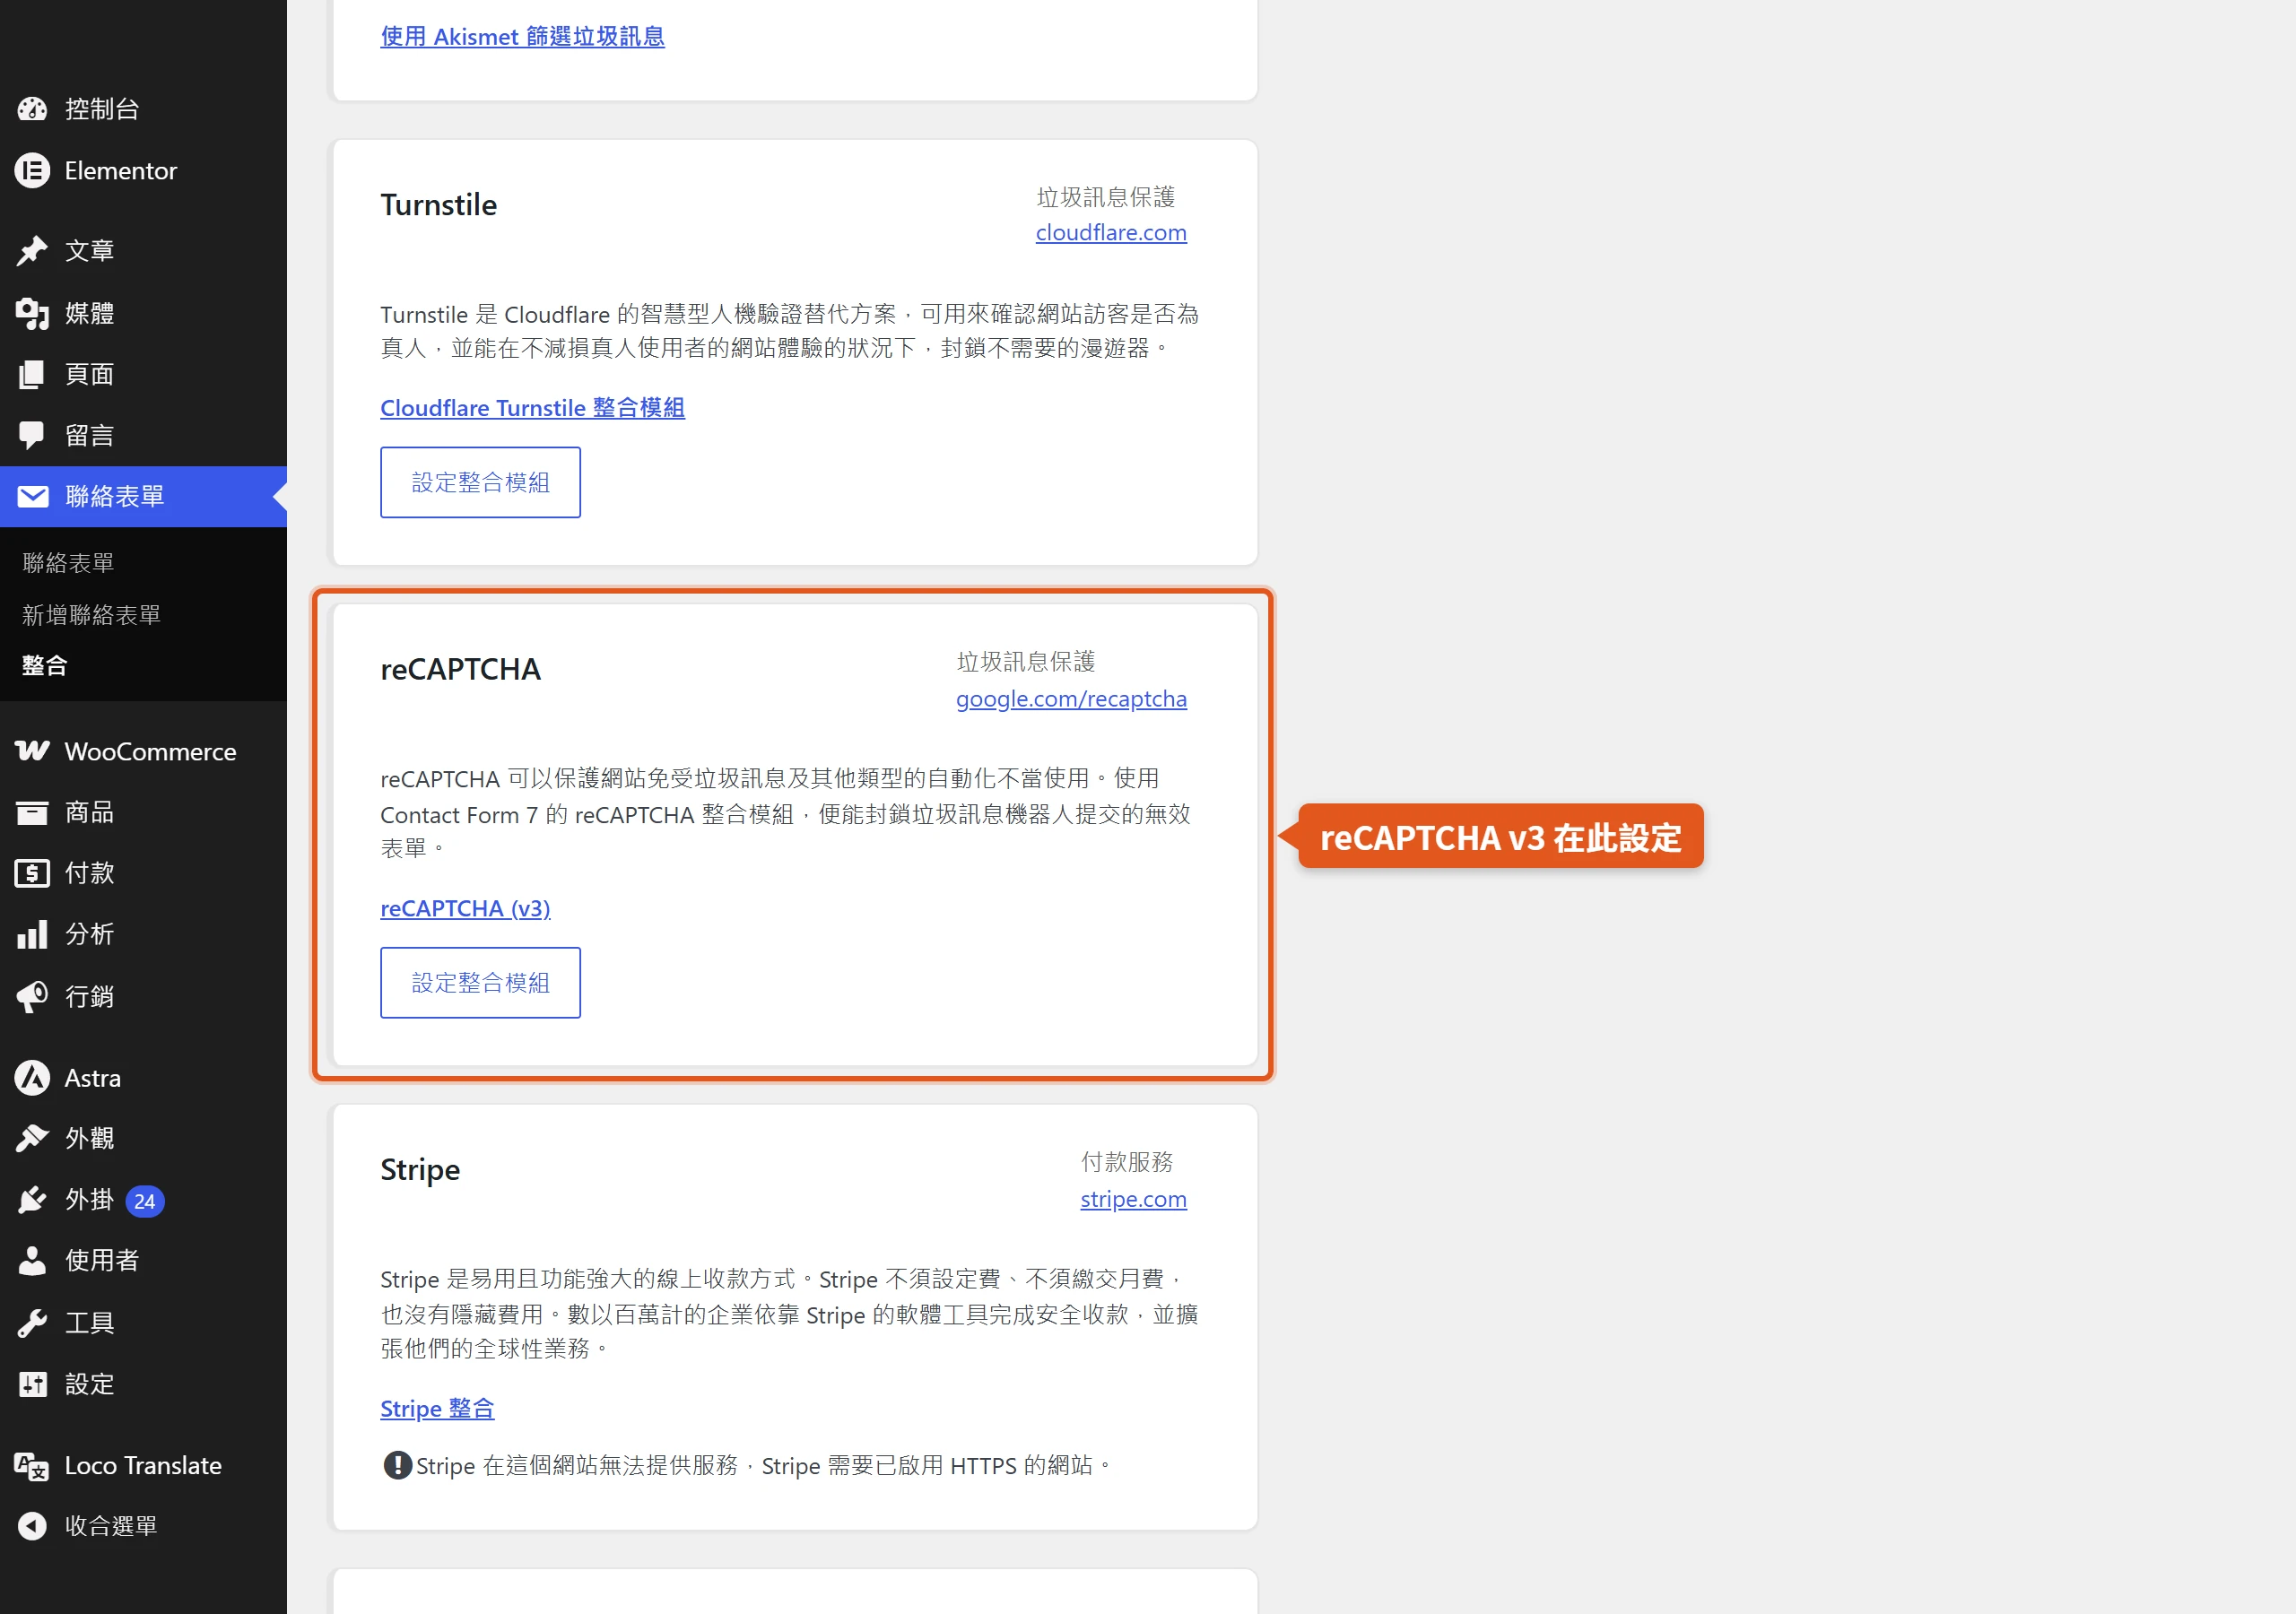Open the 外觀 paintbrush icon
This screenshot has width=2296, height=1614.
point(32,1138)
